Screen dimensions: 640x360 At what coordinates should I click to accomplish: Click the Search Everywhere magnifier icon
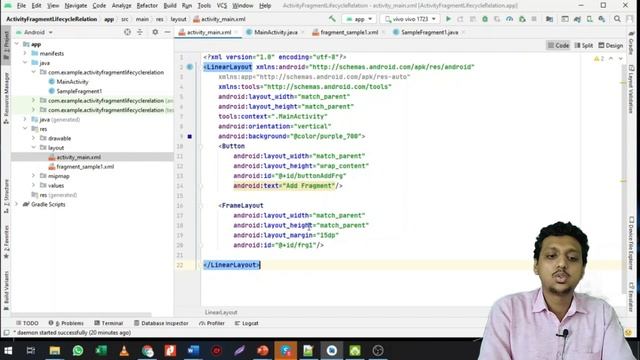617,19
